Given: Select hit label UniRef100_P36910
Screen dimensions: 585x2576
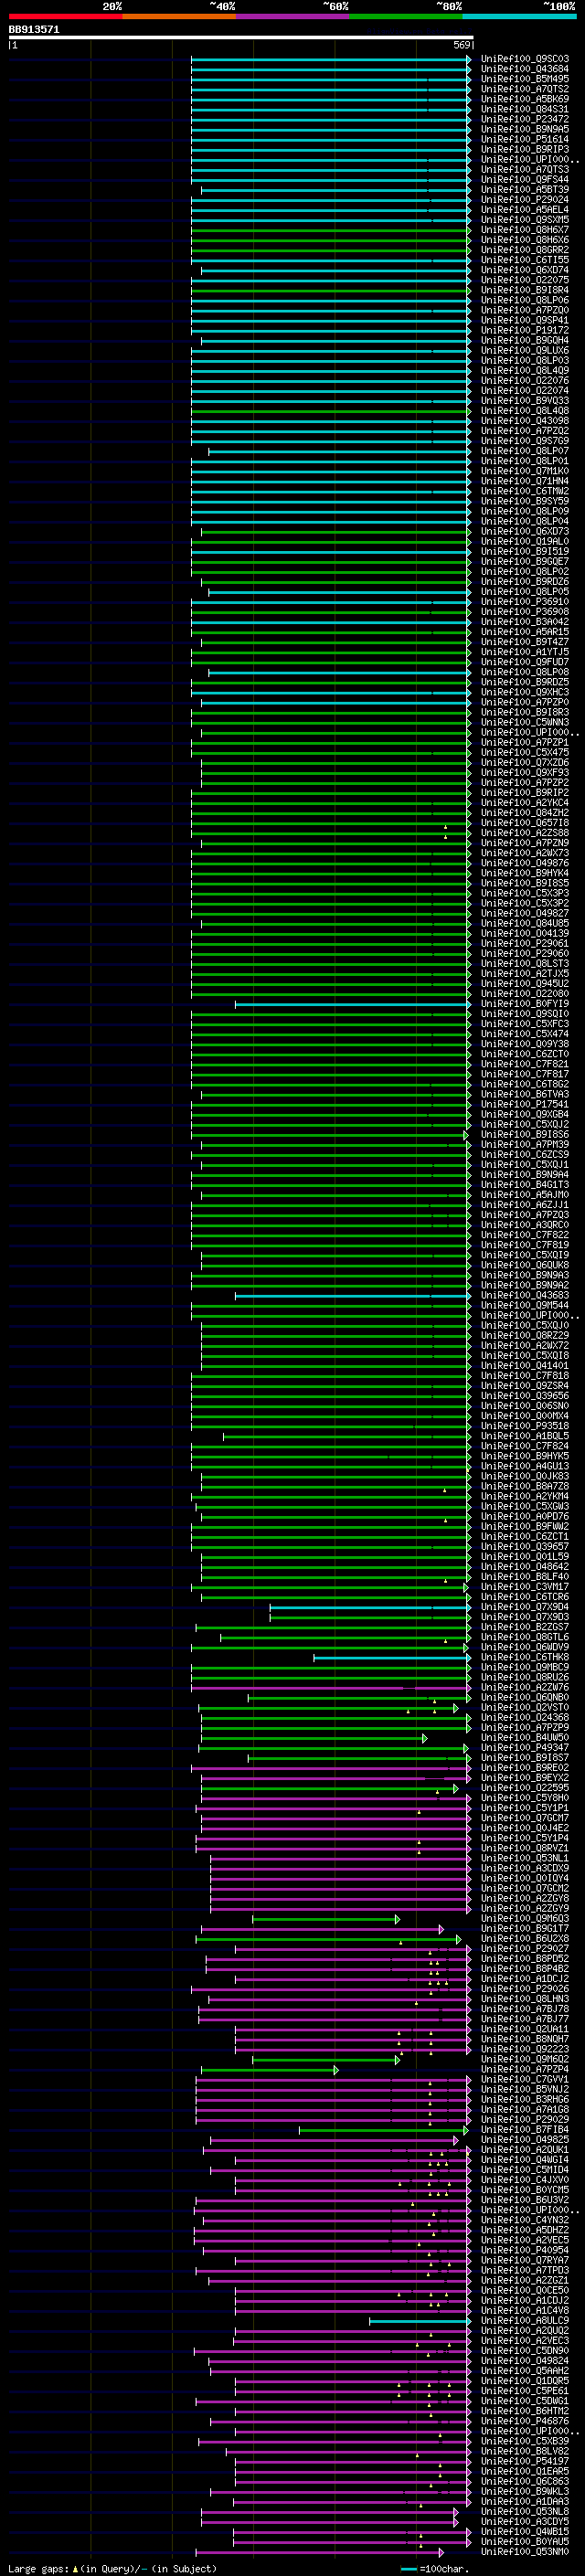Looking at the screenshot, I should pyautogui.click(x=525, y=602).
